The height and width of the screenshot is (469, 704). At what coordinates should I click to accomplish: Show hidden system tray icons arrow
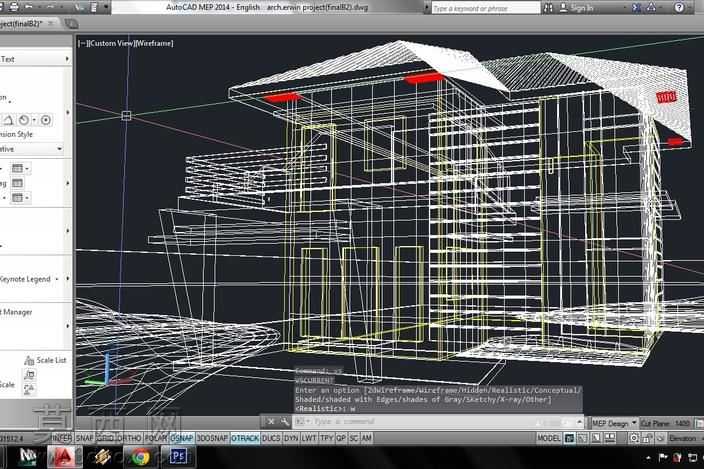(648, 458)
